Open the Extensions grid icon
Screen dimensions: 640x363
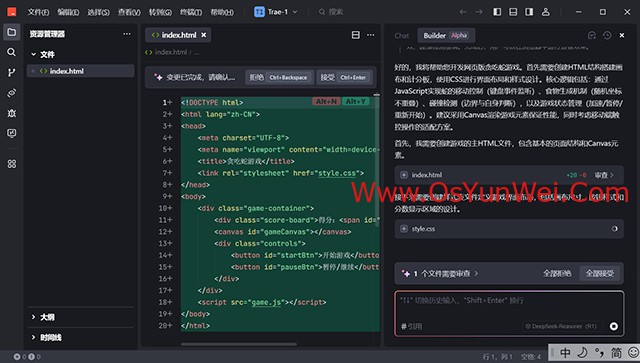(x=11, y=164)
